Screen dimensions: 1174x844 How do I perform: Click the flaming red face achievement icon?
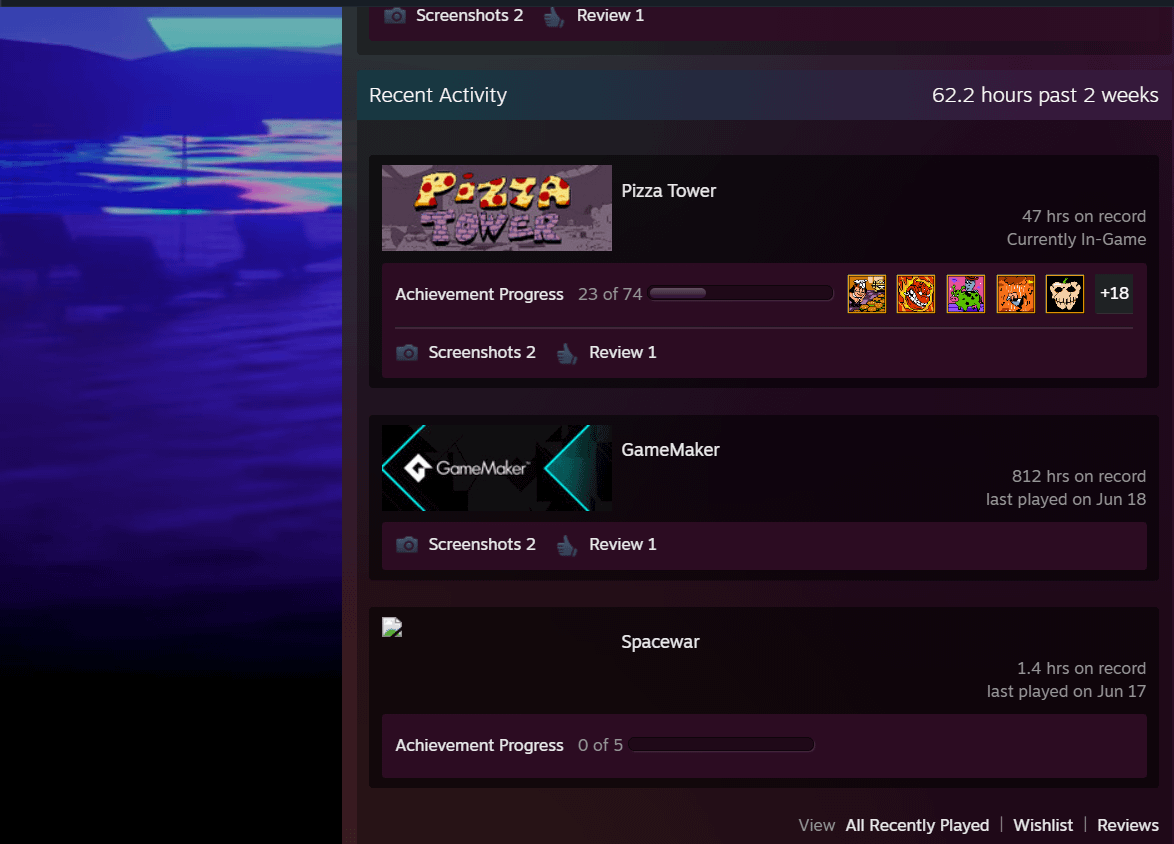click(916, 294)
